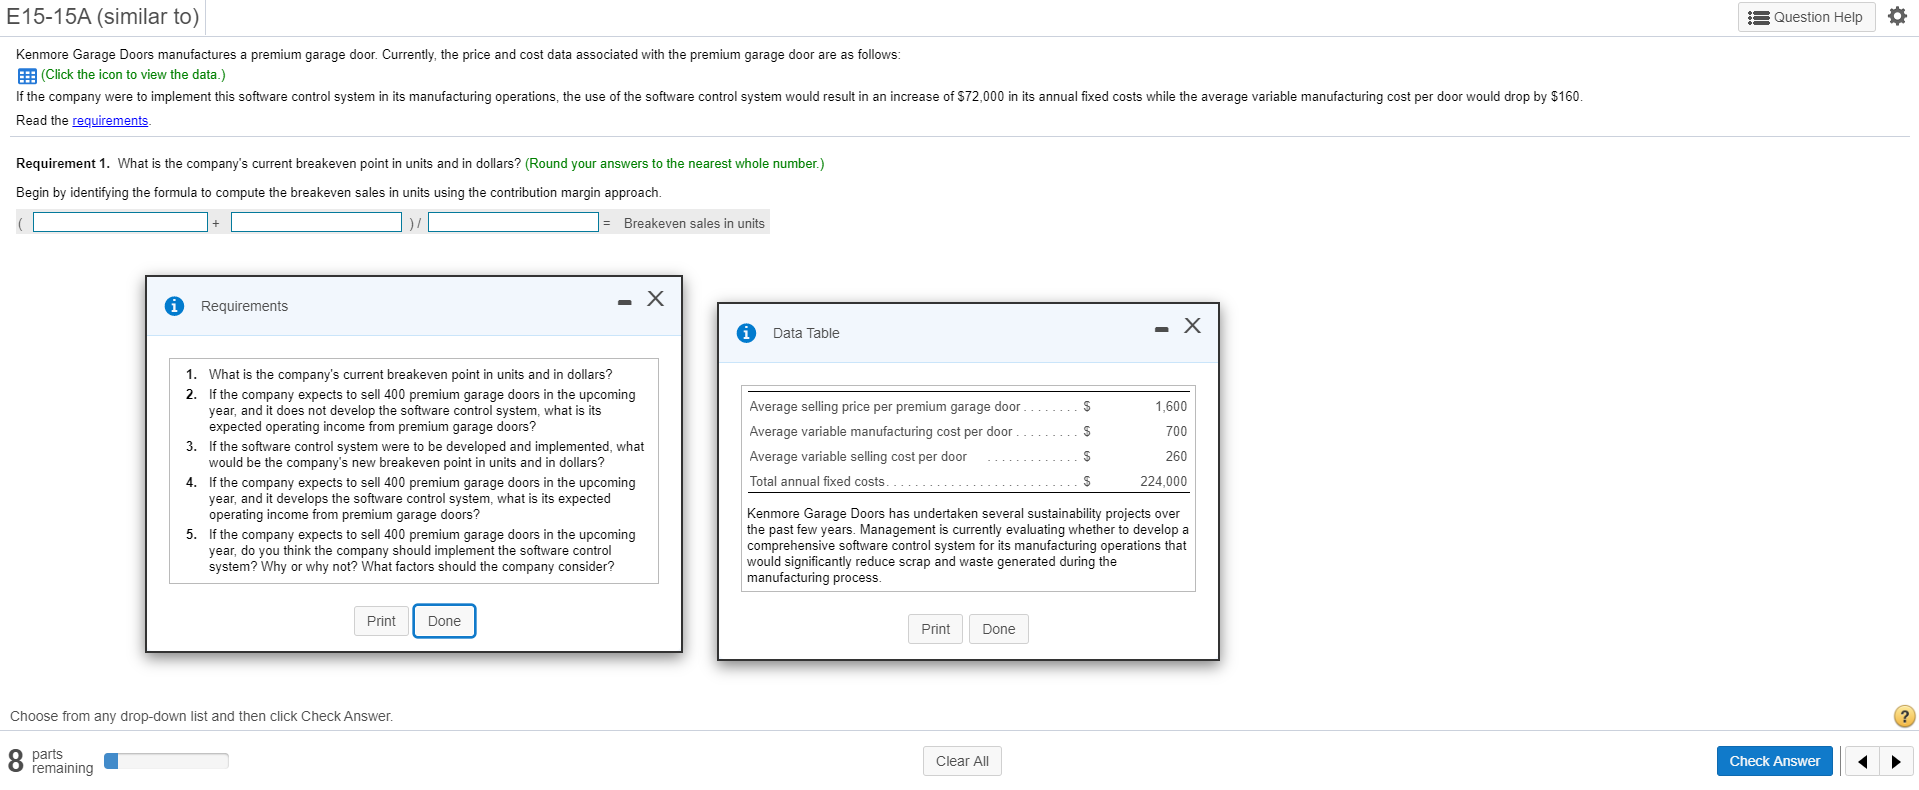
Task: Click requirement 4 text in Requirements list
Action: pyautogui.click(x=422, y=499)
